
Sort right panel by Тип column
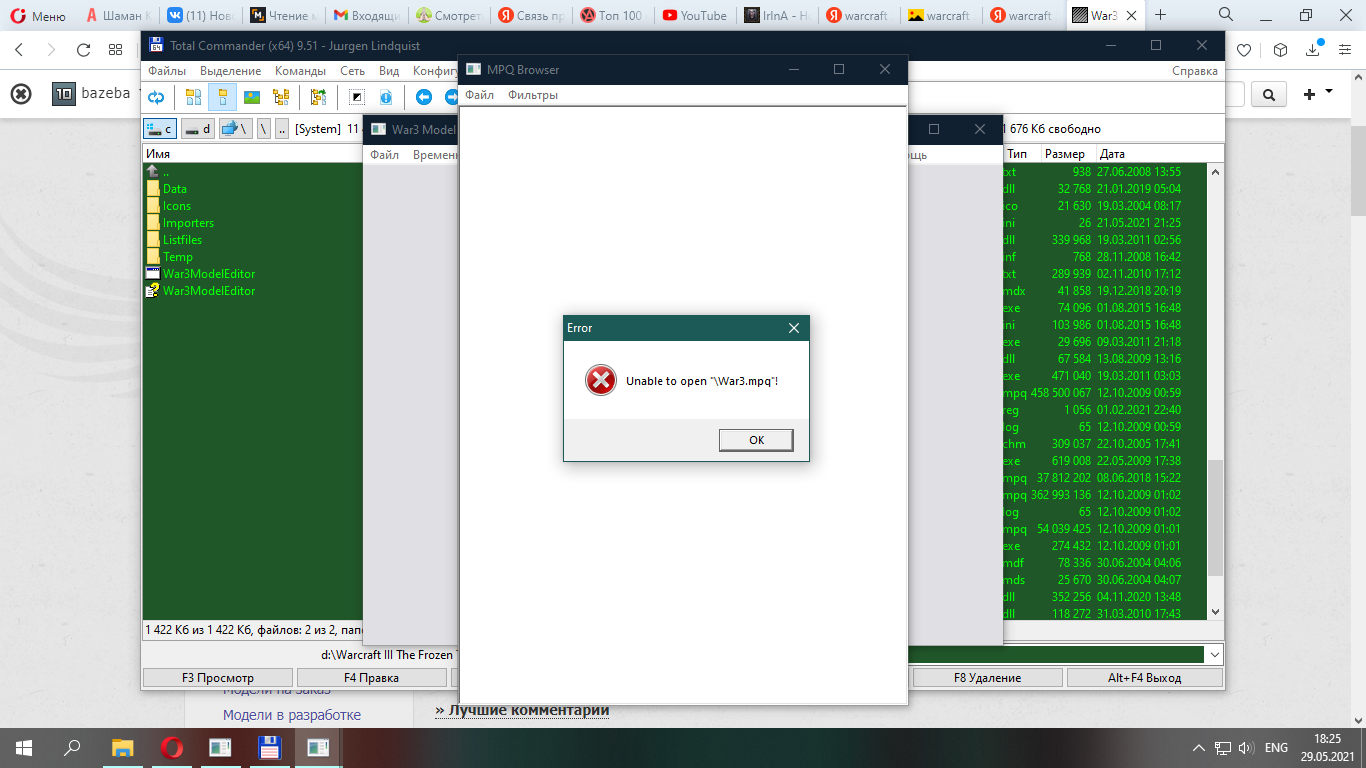pyautogui.click(x=1018, y=154)
